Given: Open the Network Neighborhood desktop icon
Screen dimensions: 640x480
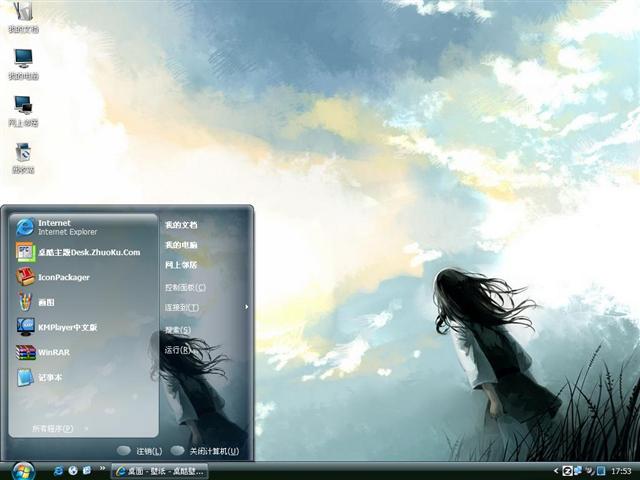Looking at the screenshot, I should 23,111.
